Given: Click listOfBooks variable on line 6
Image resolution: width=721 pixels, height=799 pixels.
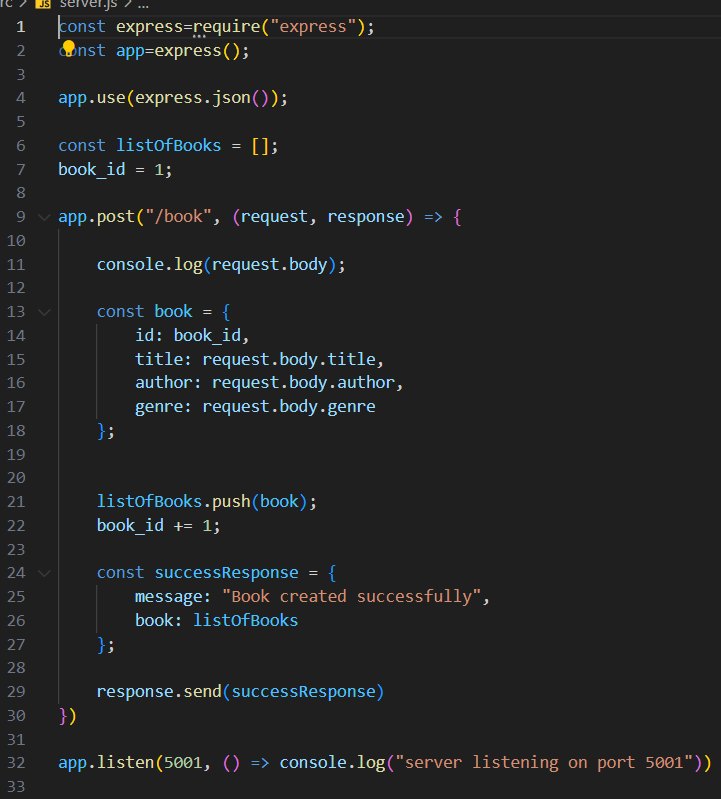Looking at the screenshot, I should (169, 146).
